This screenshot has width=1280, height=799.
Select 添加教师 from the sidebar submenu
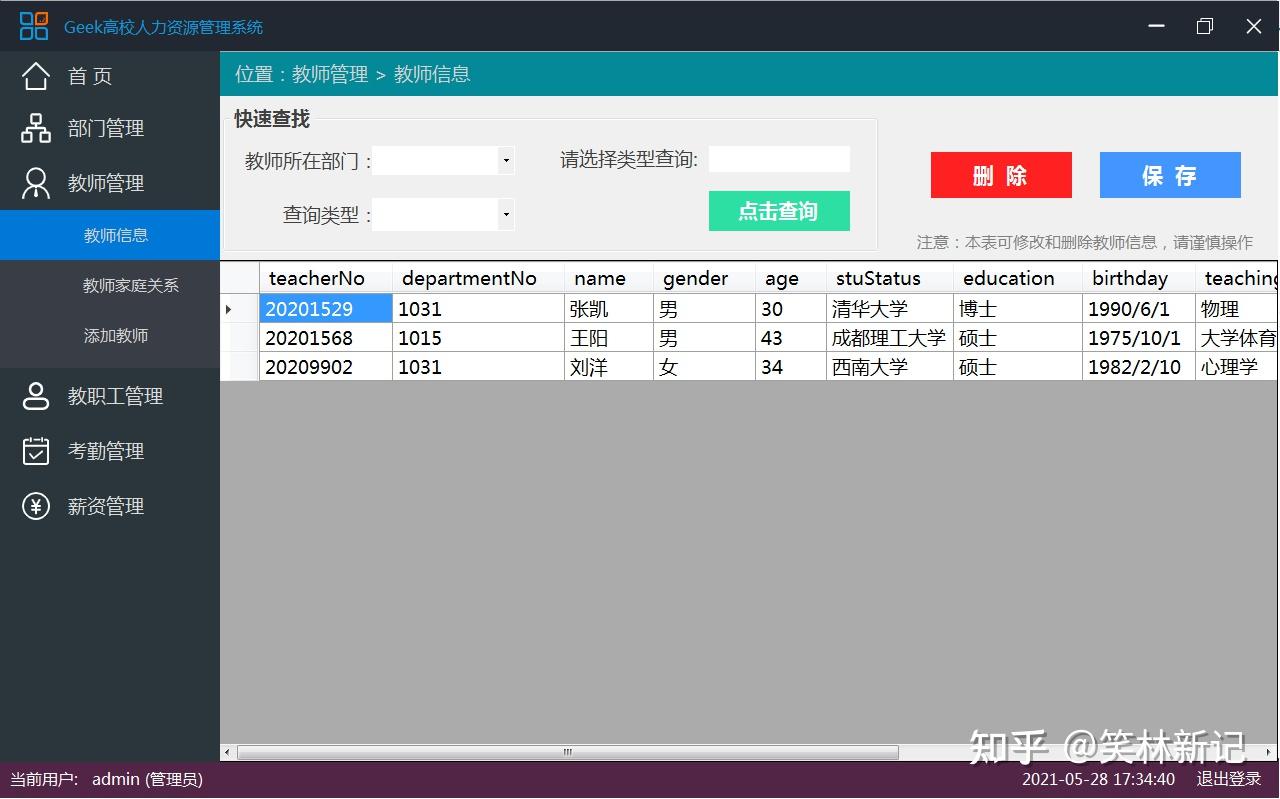click(x=115, y=336)
